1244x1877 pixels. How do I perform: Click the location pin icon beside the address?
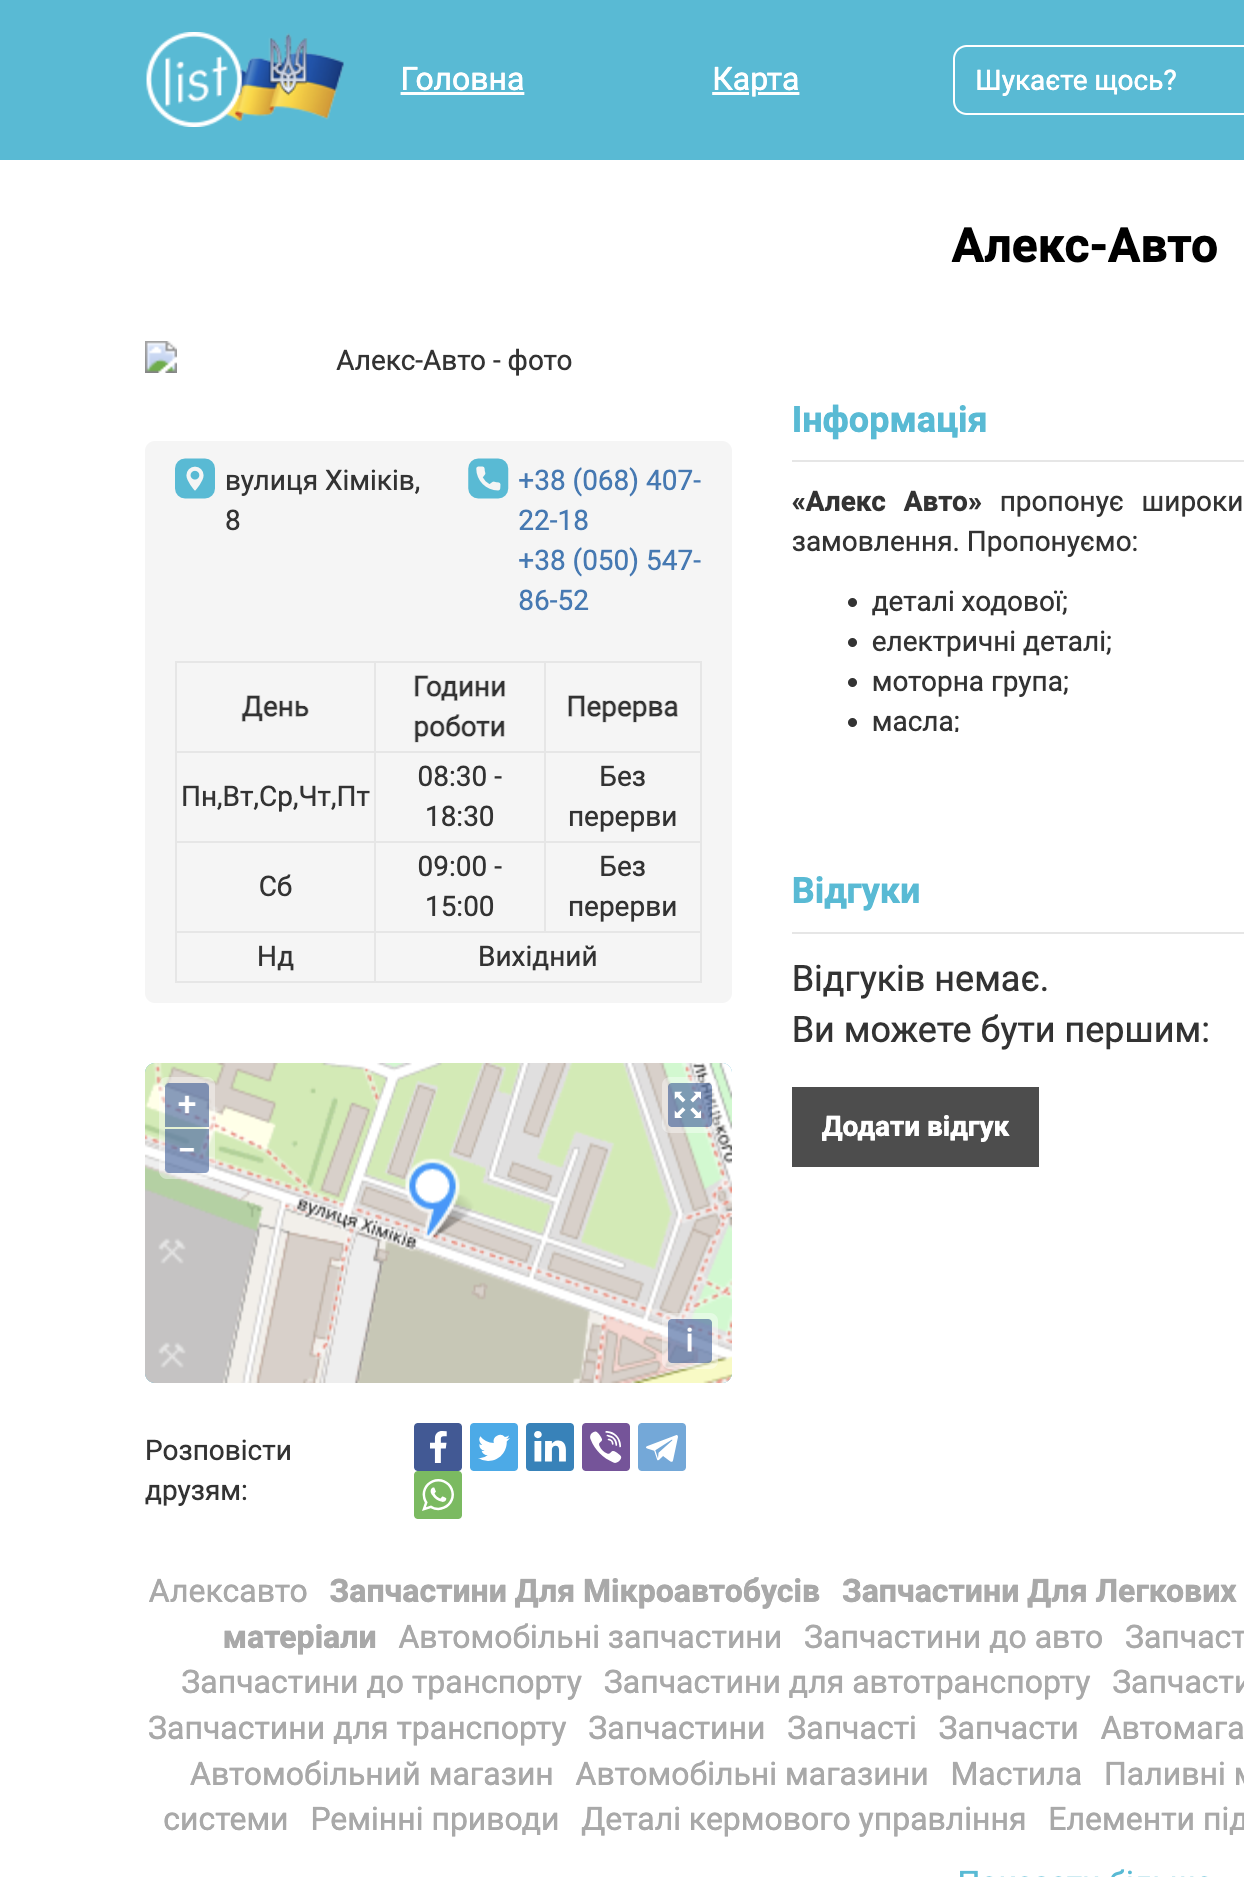point(195,479)
